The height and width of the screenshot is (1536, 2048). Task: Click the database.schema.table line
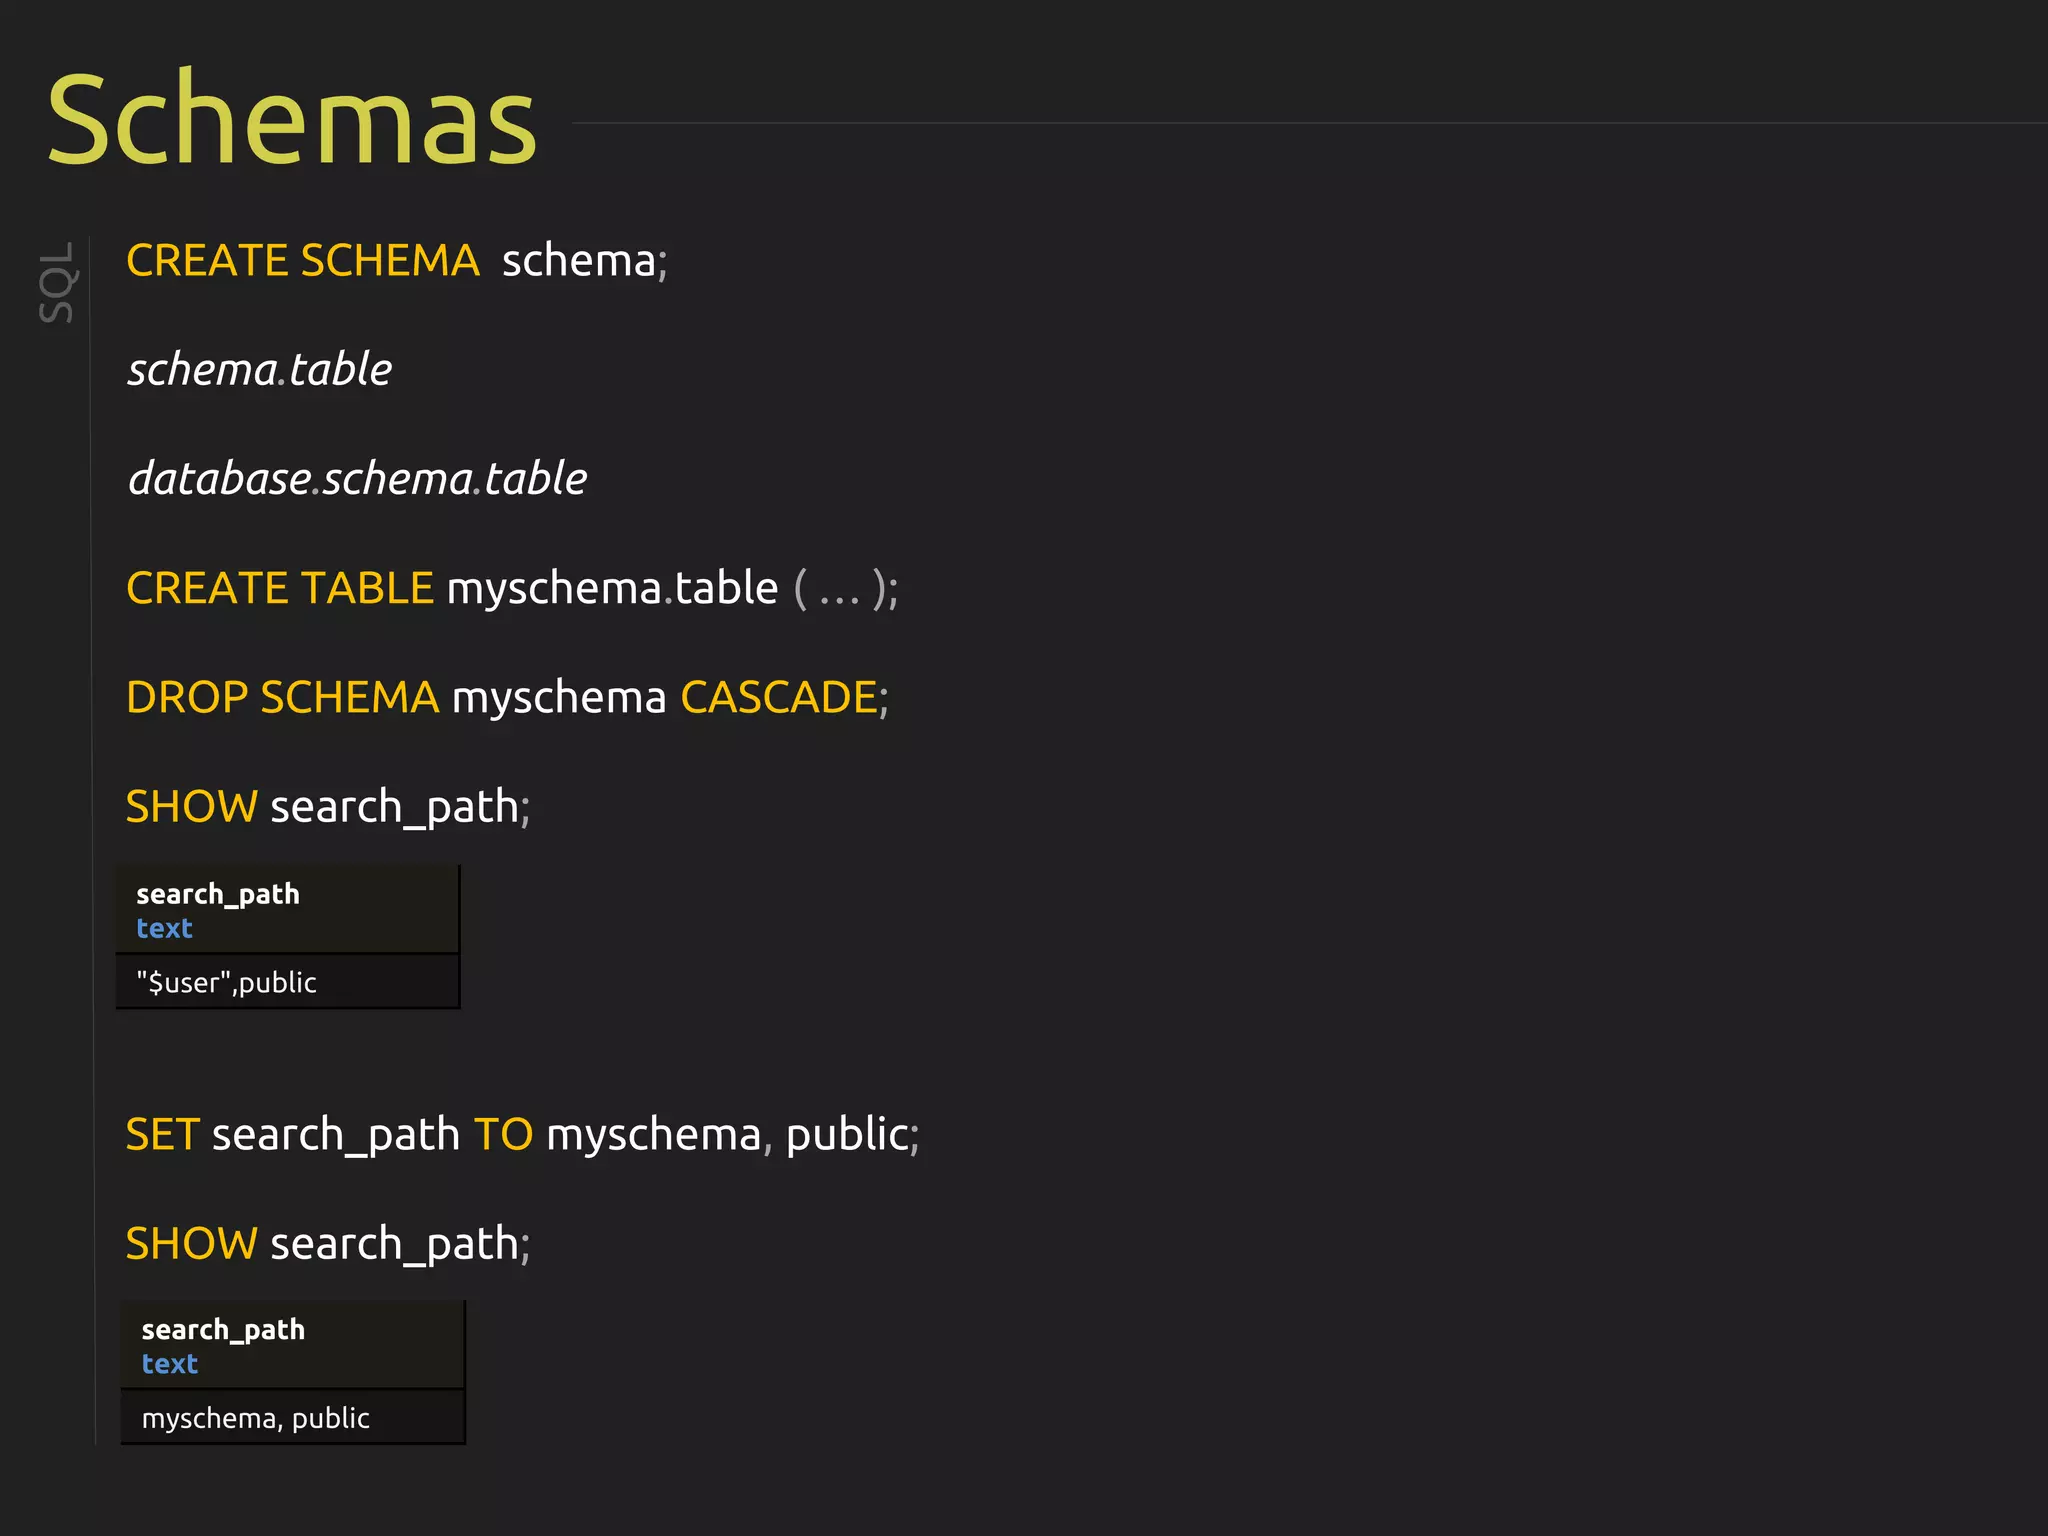coord(357,479)
